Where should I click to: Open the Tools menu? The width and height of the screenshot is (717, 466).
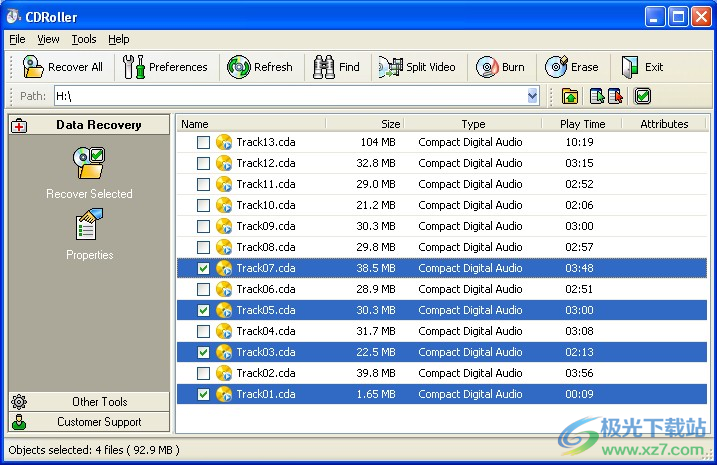84,39
